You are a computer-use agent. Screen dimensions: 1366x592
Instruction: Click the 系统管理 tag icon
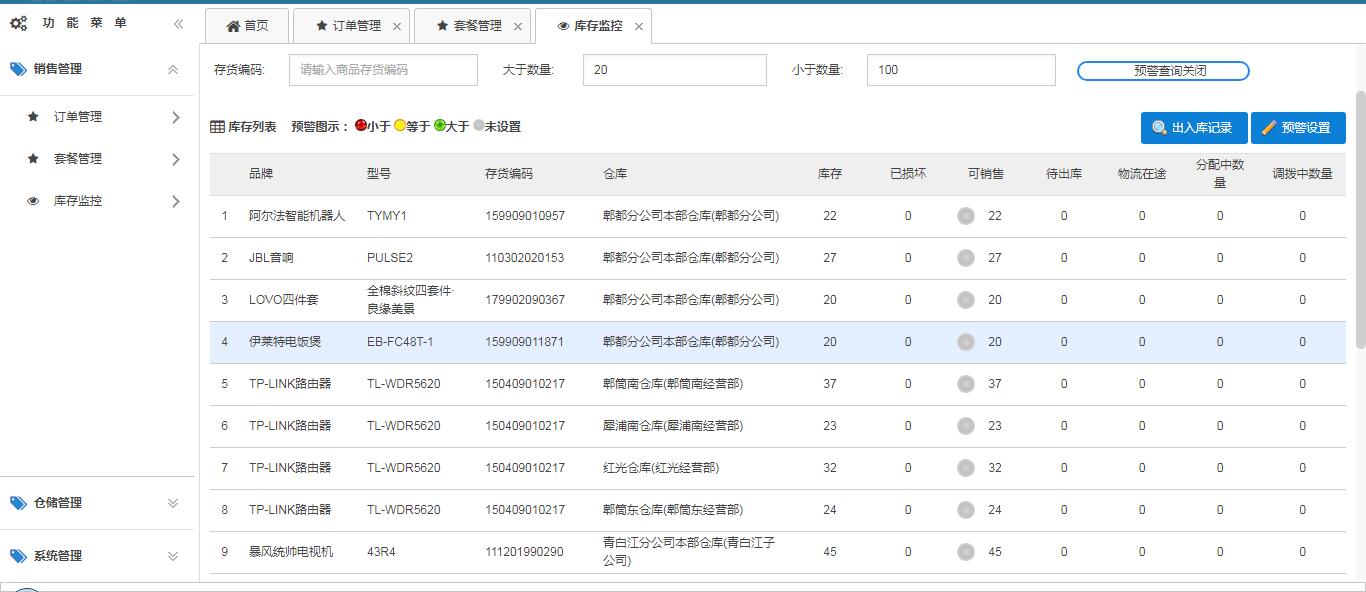pos(18,556)
